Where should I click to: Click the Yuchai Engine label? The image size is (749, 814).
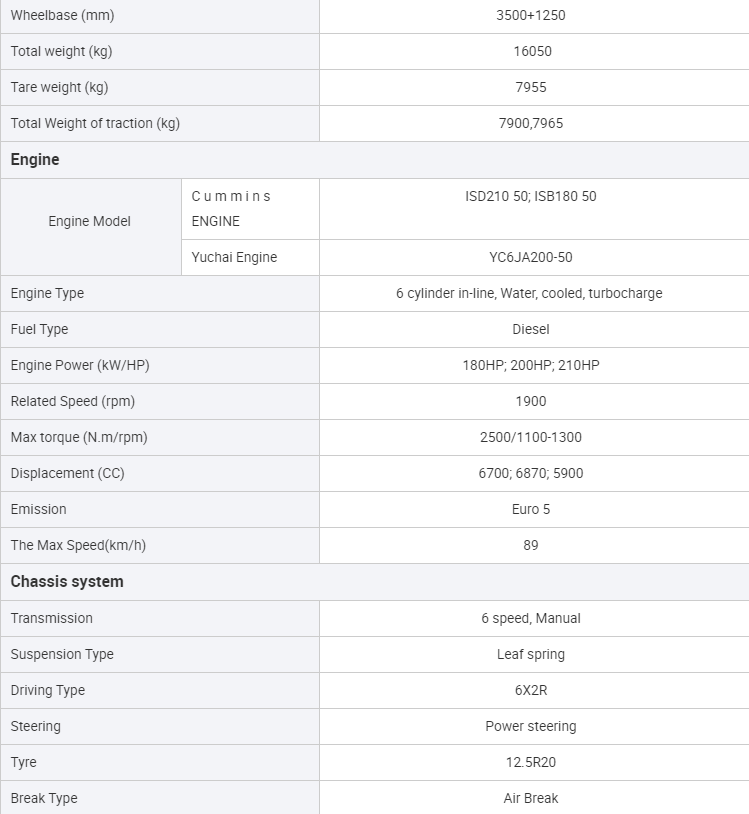pyautogui.click(x=234, y=258)
